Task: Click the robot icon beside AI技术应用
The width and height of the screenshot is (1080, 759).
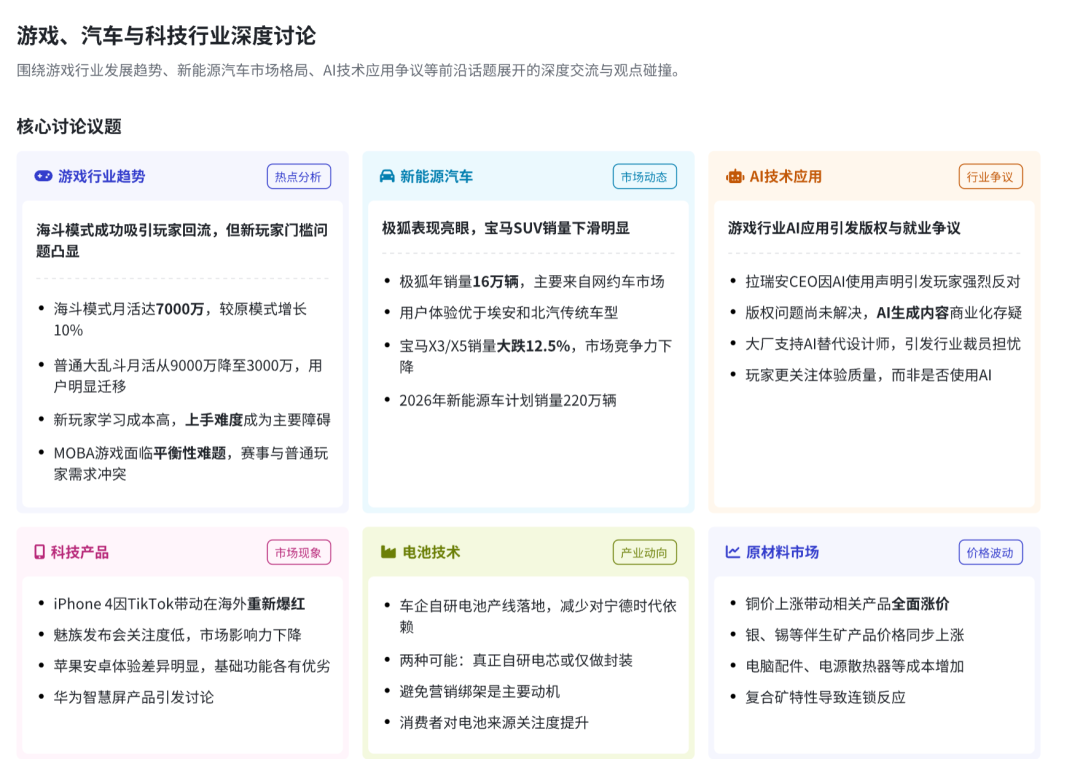Action: tap(735, 177)
